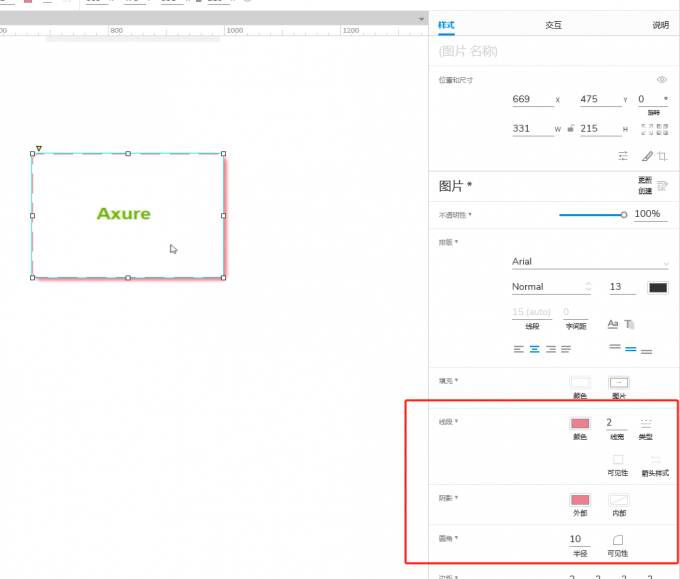Edit the 字间距 character spacing field
Screen dimensions: 680x579
pos(575,312)
